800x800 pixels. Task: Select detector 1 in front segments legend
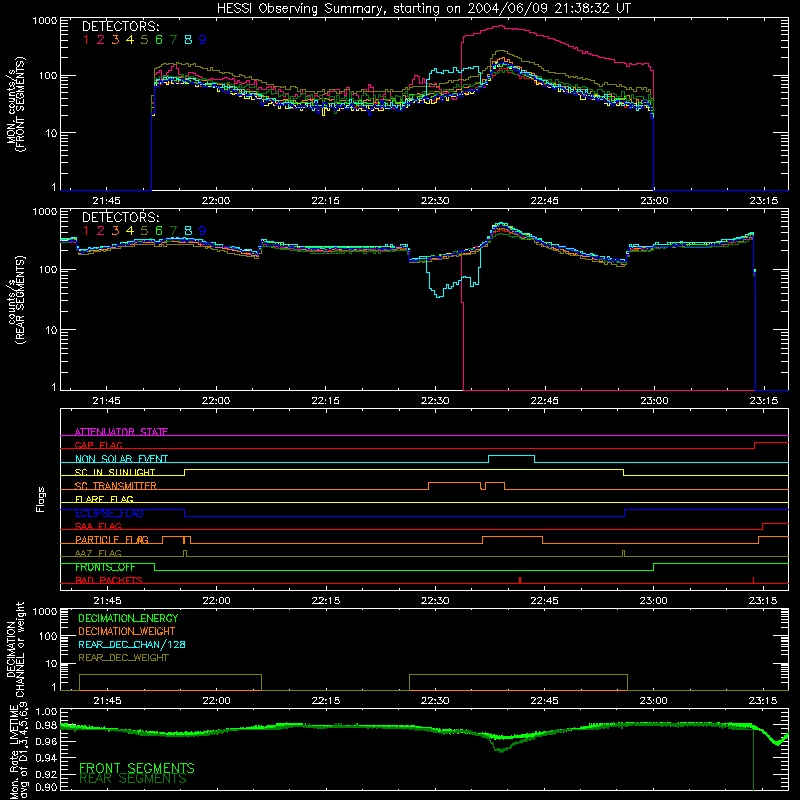(86, 40)
